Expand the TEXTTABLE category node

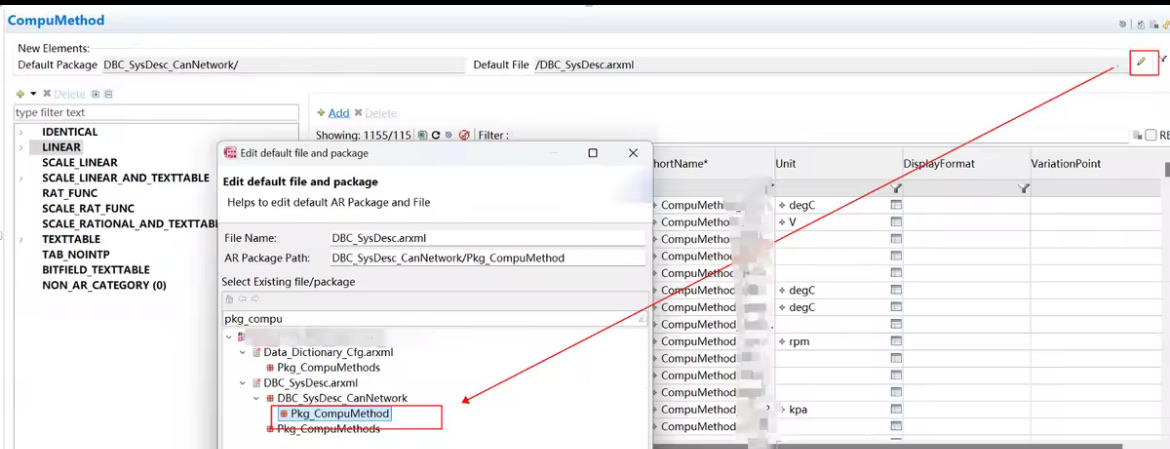(x=21, y=239)
